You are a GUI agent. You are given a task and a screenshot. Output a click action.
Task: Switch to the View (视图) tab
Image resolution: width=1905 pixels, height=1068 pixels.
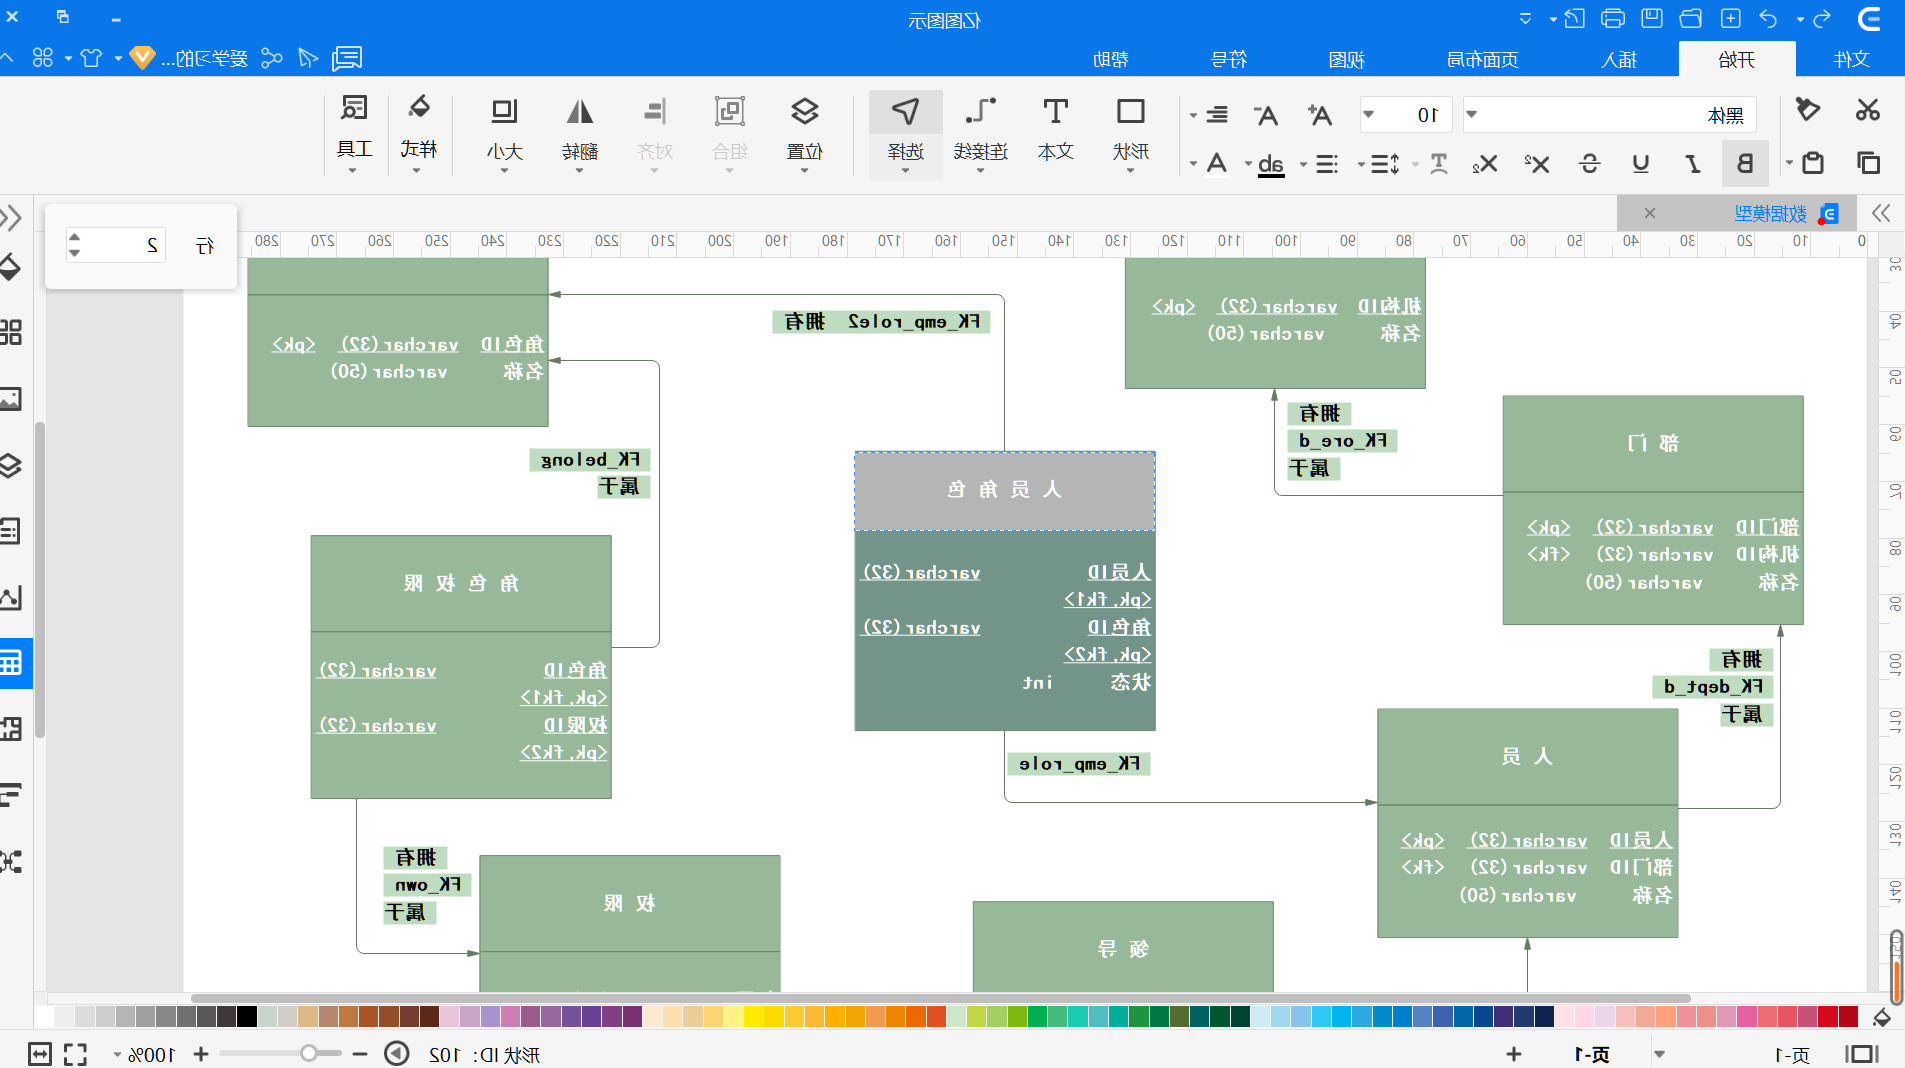click(1347, 59)
